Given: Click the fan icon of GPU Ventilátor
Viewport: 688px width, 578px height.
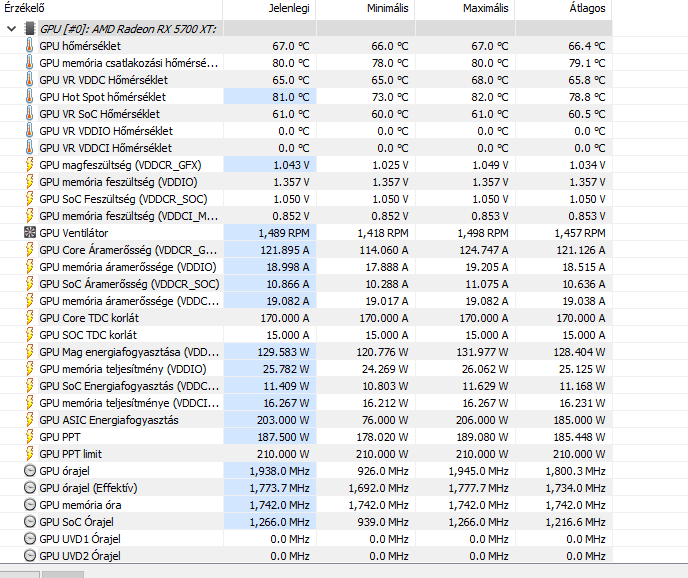Looking at the screenshot, I should [x=29, y=233].
